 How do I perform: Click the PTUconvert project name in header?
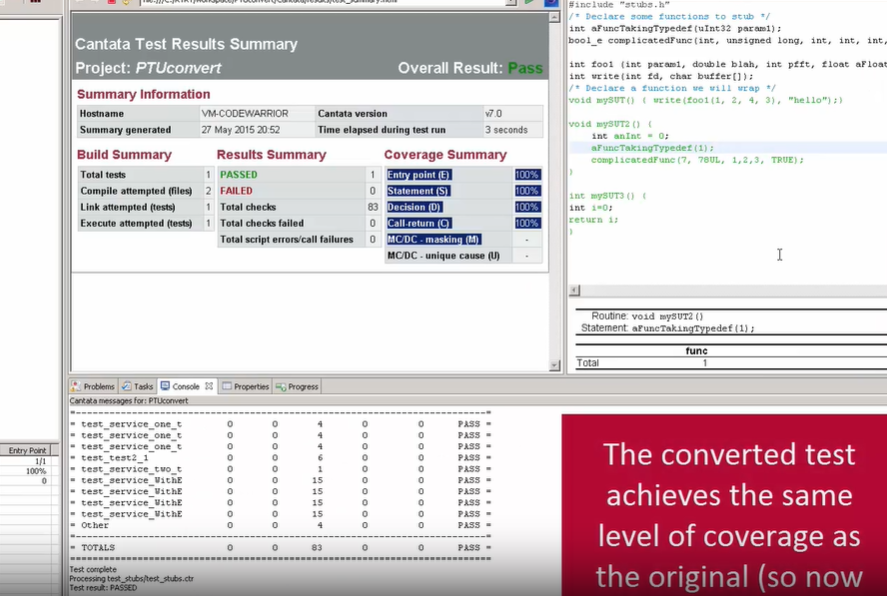click(x=178, y=68)
